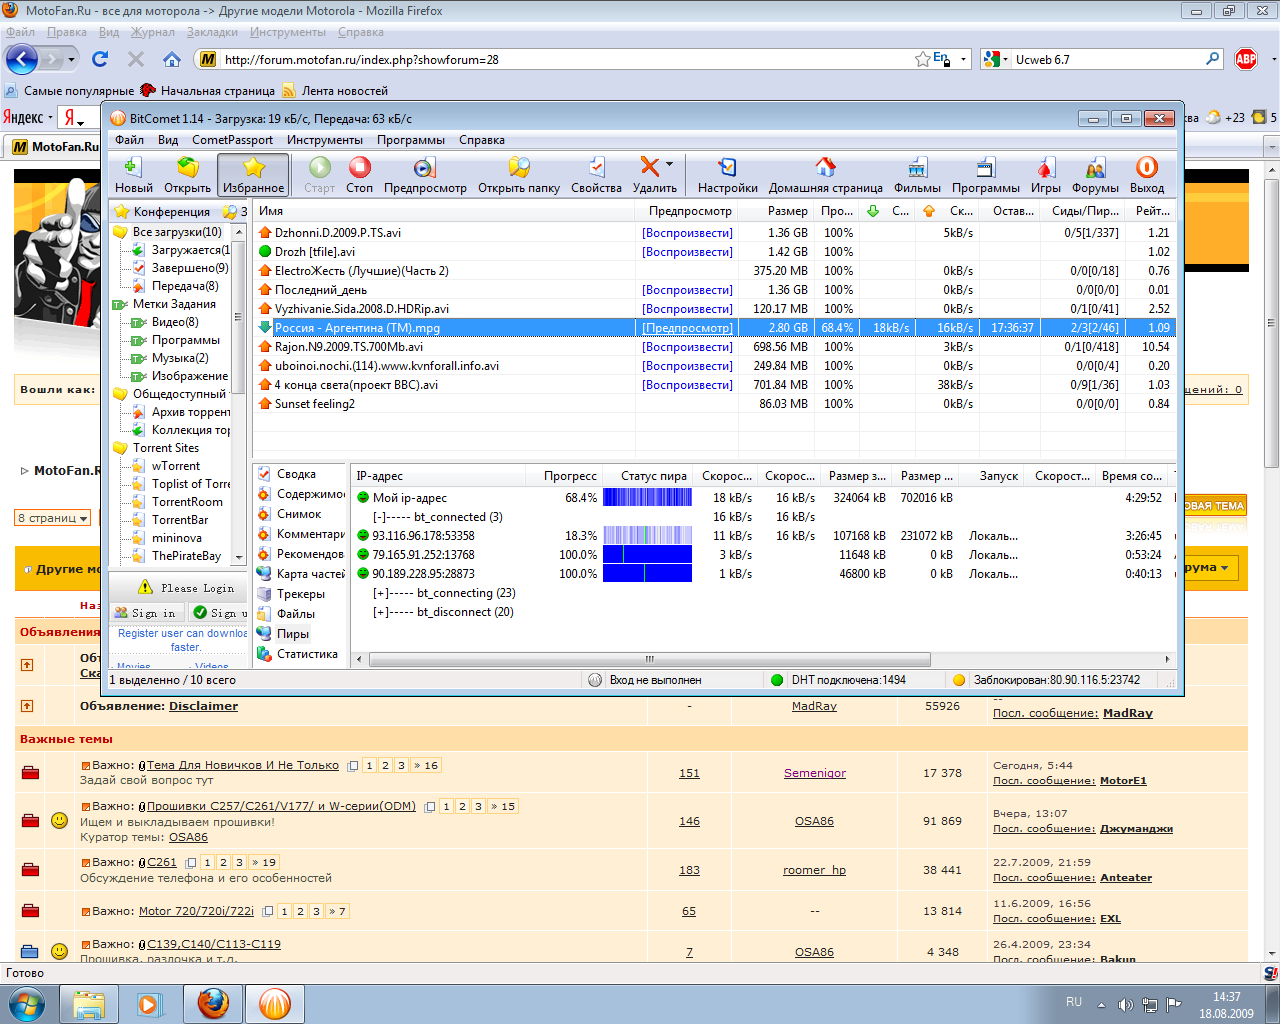Open the 8 страниц page dropdown

point(52,518)
